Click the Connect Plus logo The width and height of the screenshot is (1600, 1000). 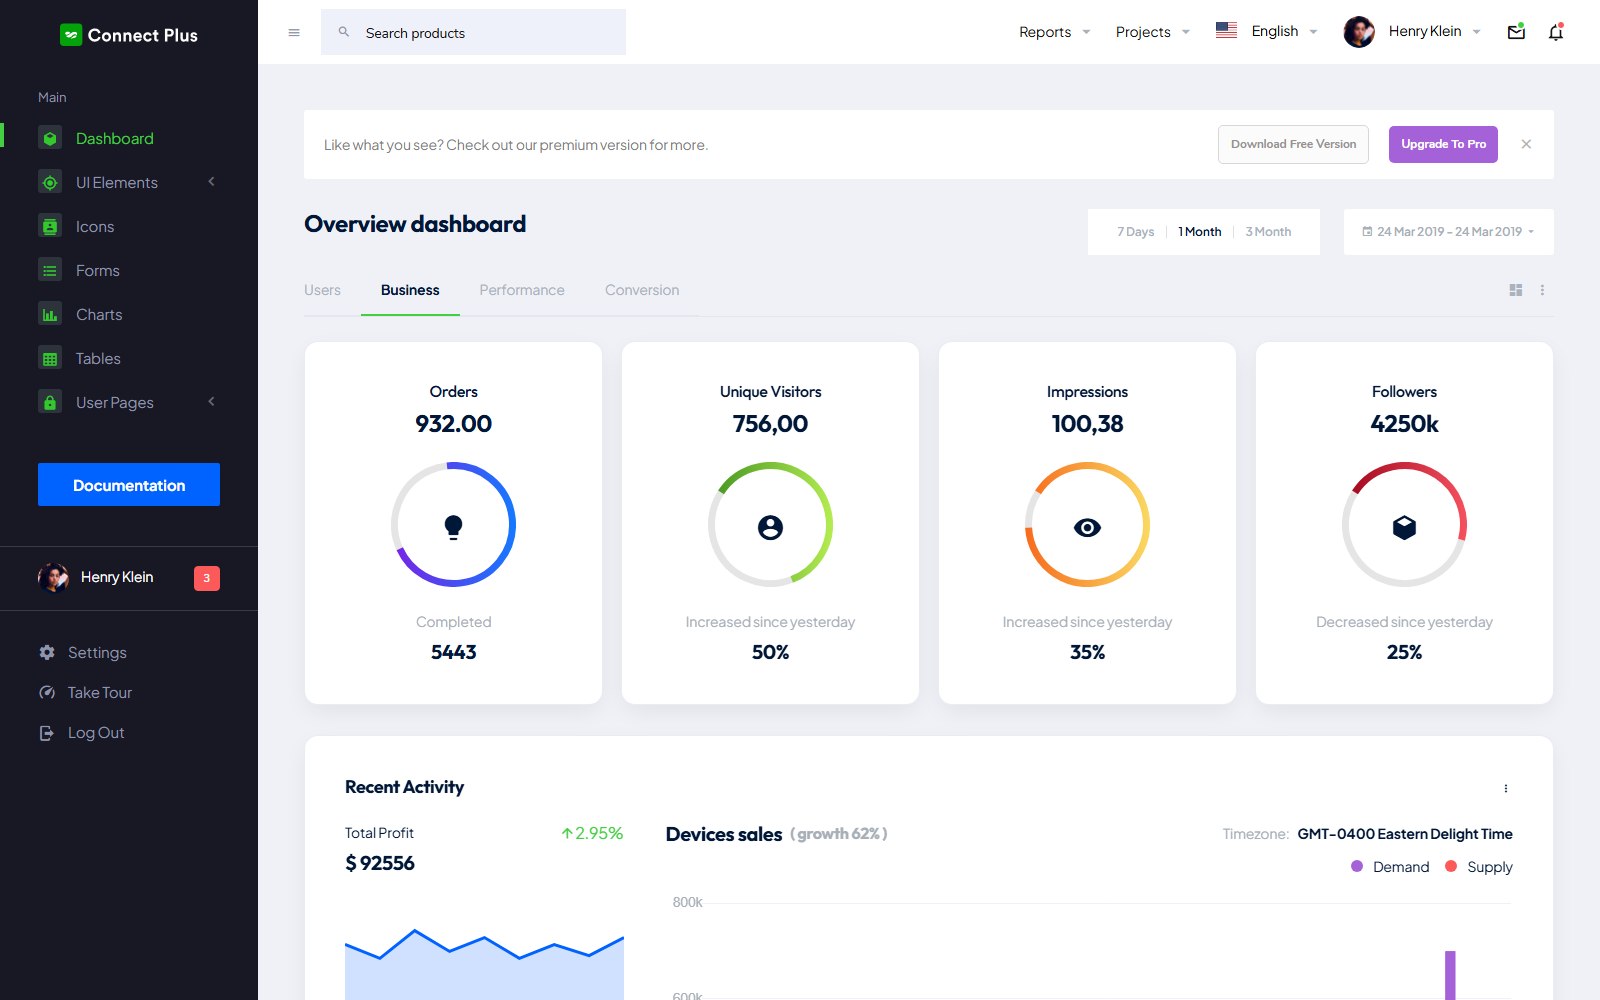click(129, 35)
